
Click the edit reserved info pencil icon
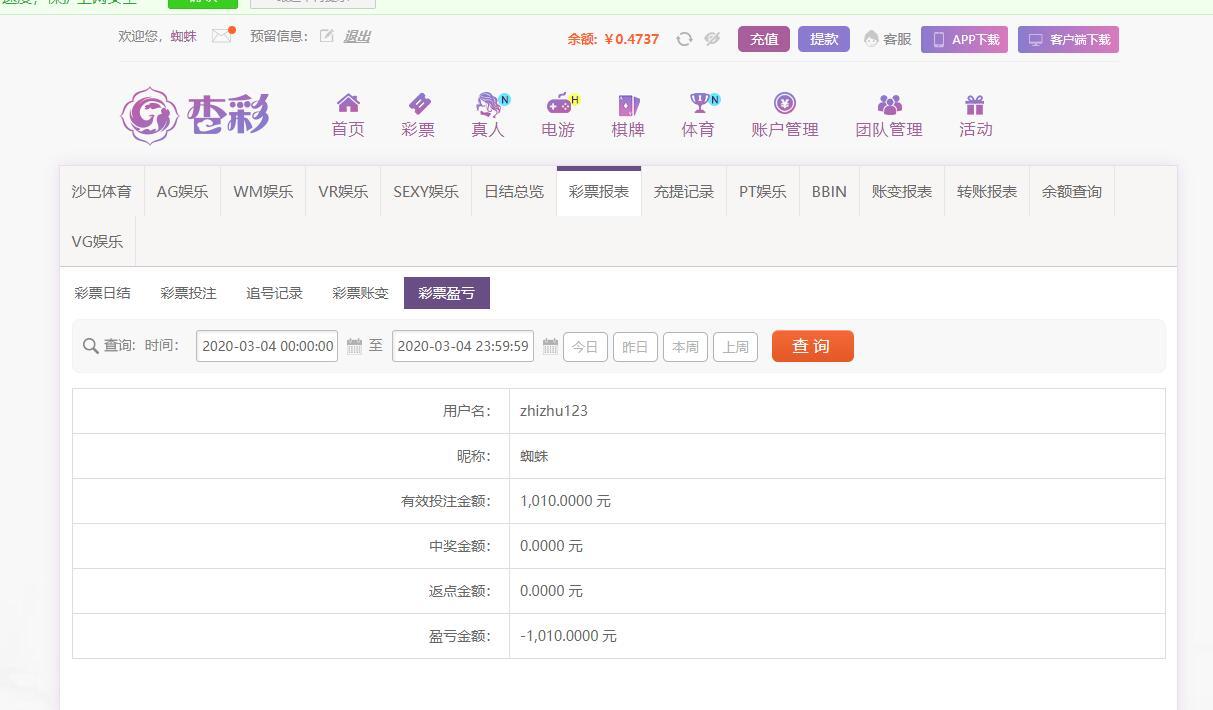point(327,36)
